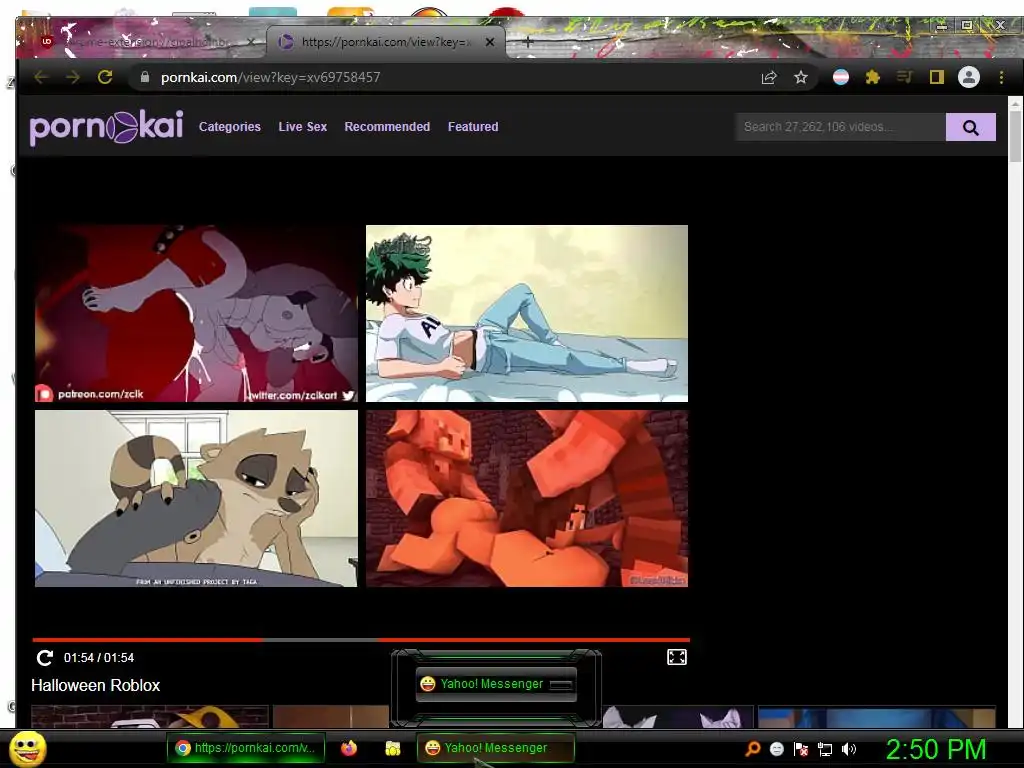Select the Yahoo! Messenger taskbar button

496,748
